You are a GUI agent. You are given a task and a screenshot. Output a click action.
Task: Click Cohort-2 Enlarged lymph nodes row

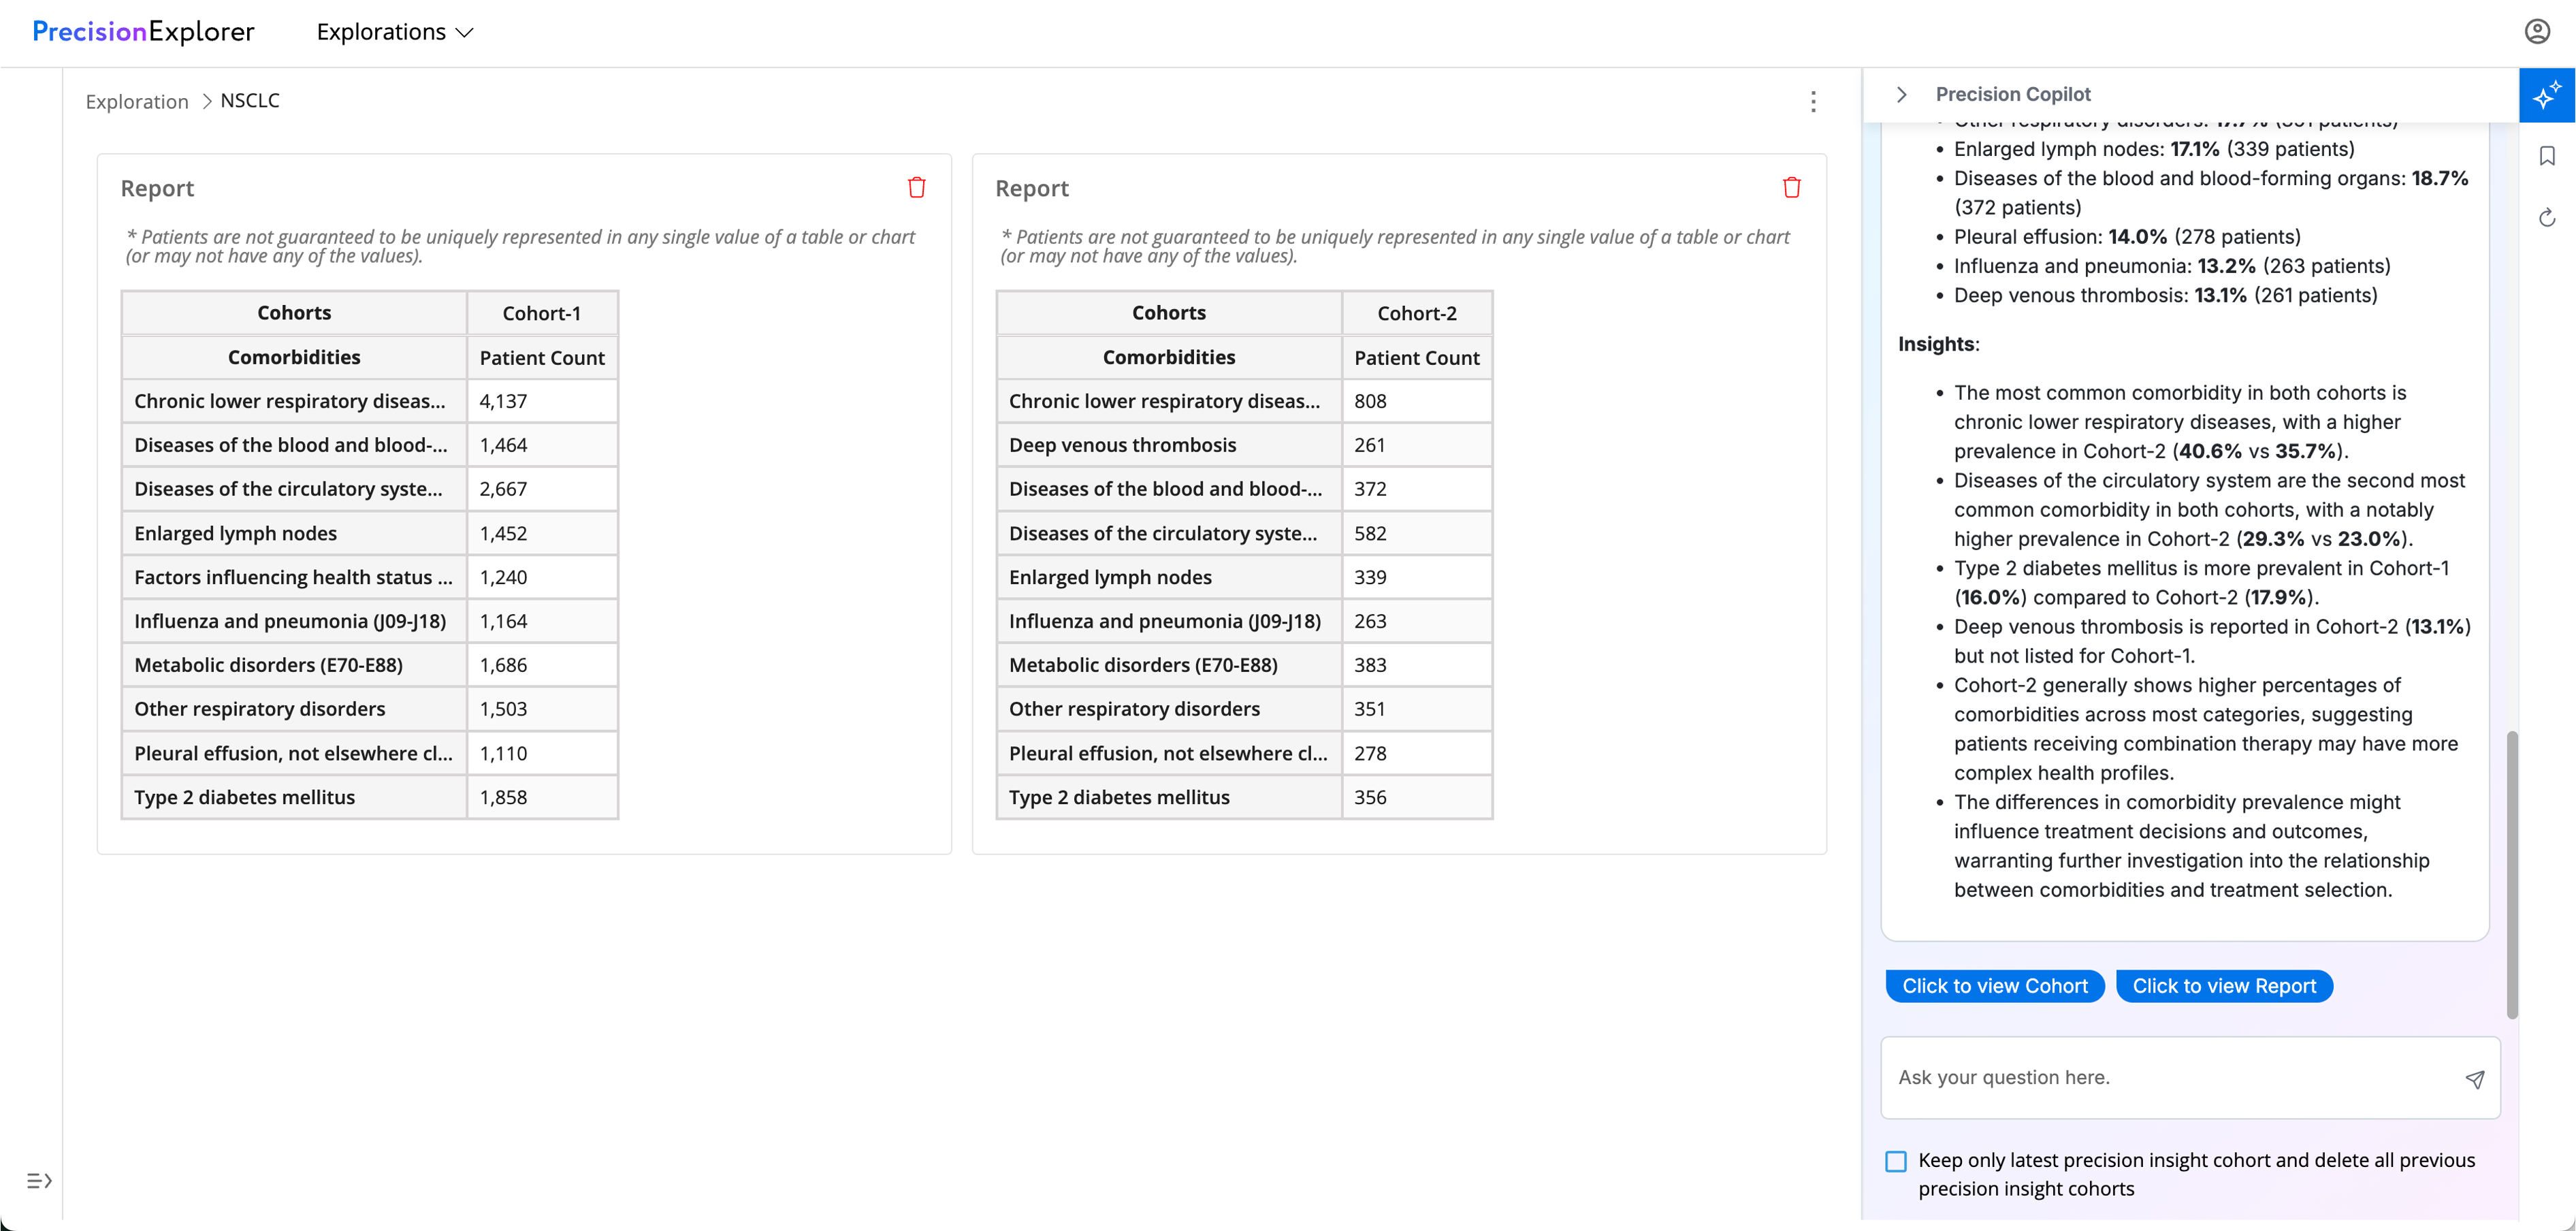pos(1244,577)
